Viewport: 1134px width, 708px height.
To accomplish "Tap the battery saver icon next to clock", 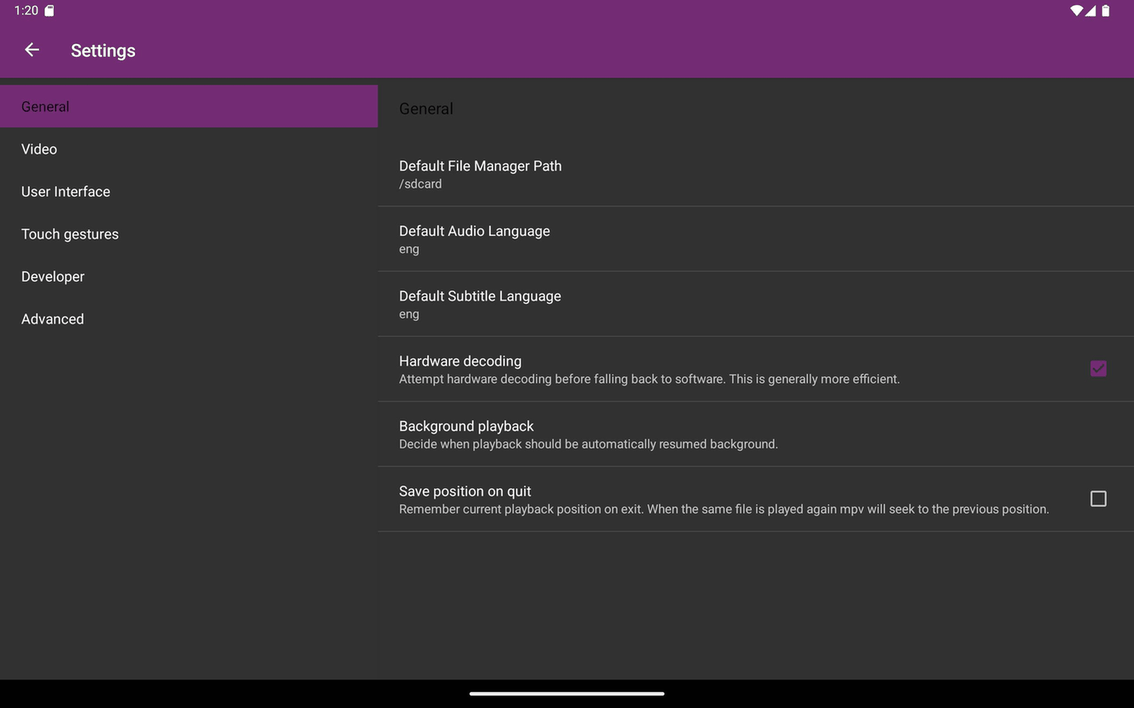I will (x=48, y=9).
